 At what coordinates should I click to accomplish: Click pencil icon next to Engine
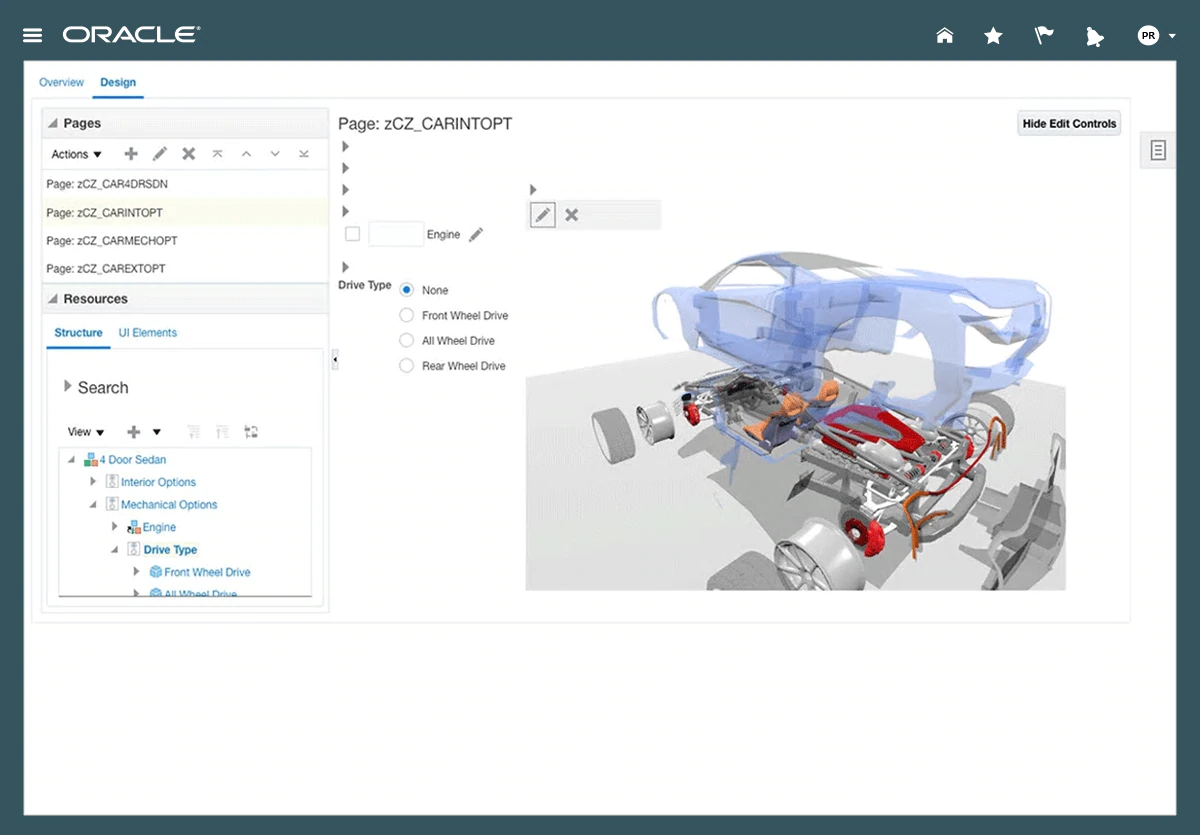tap(476, 235)
